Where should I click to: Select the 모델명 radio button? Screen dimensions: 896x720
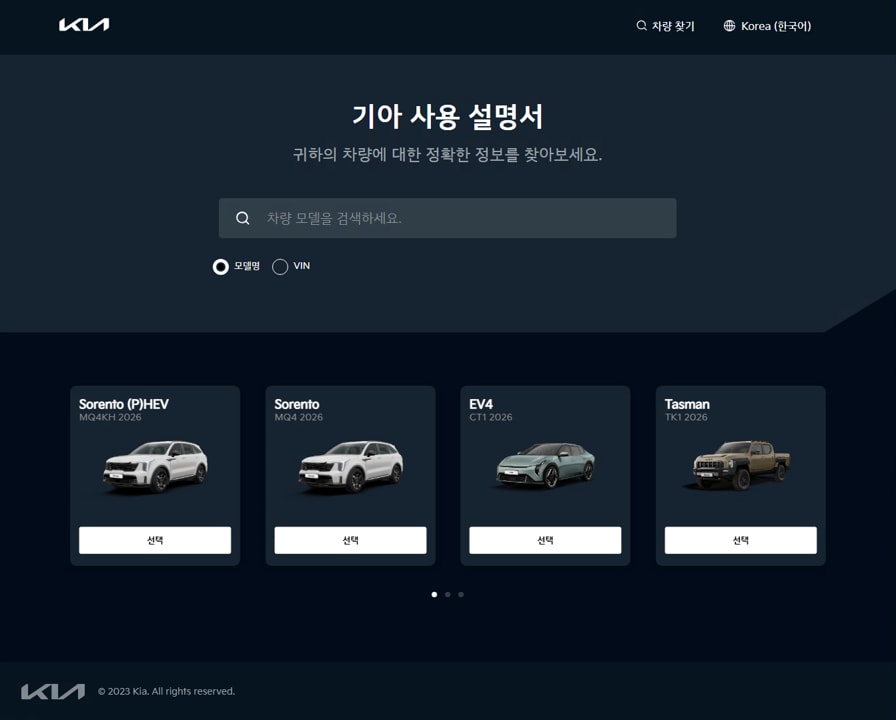click(x=221, y=267)
